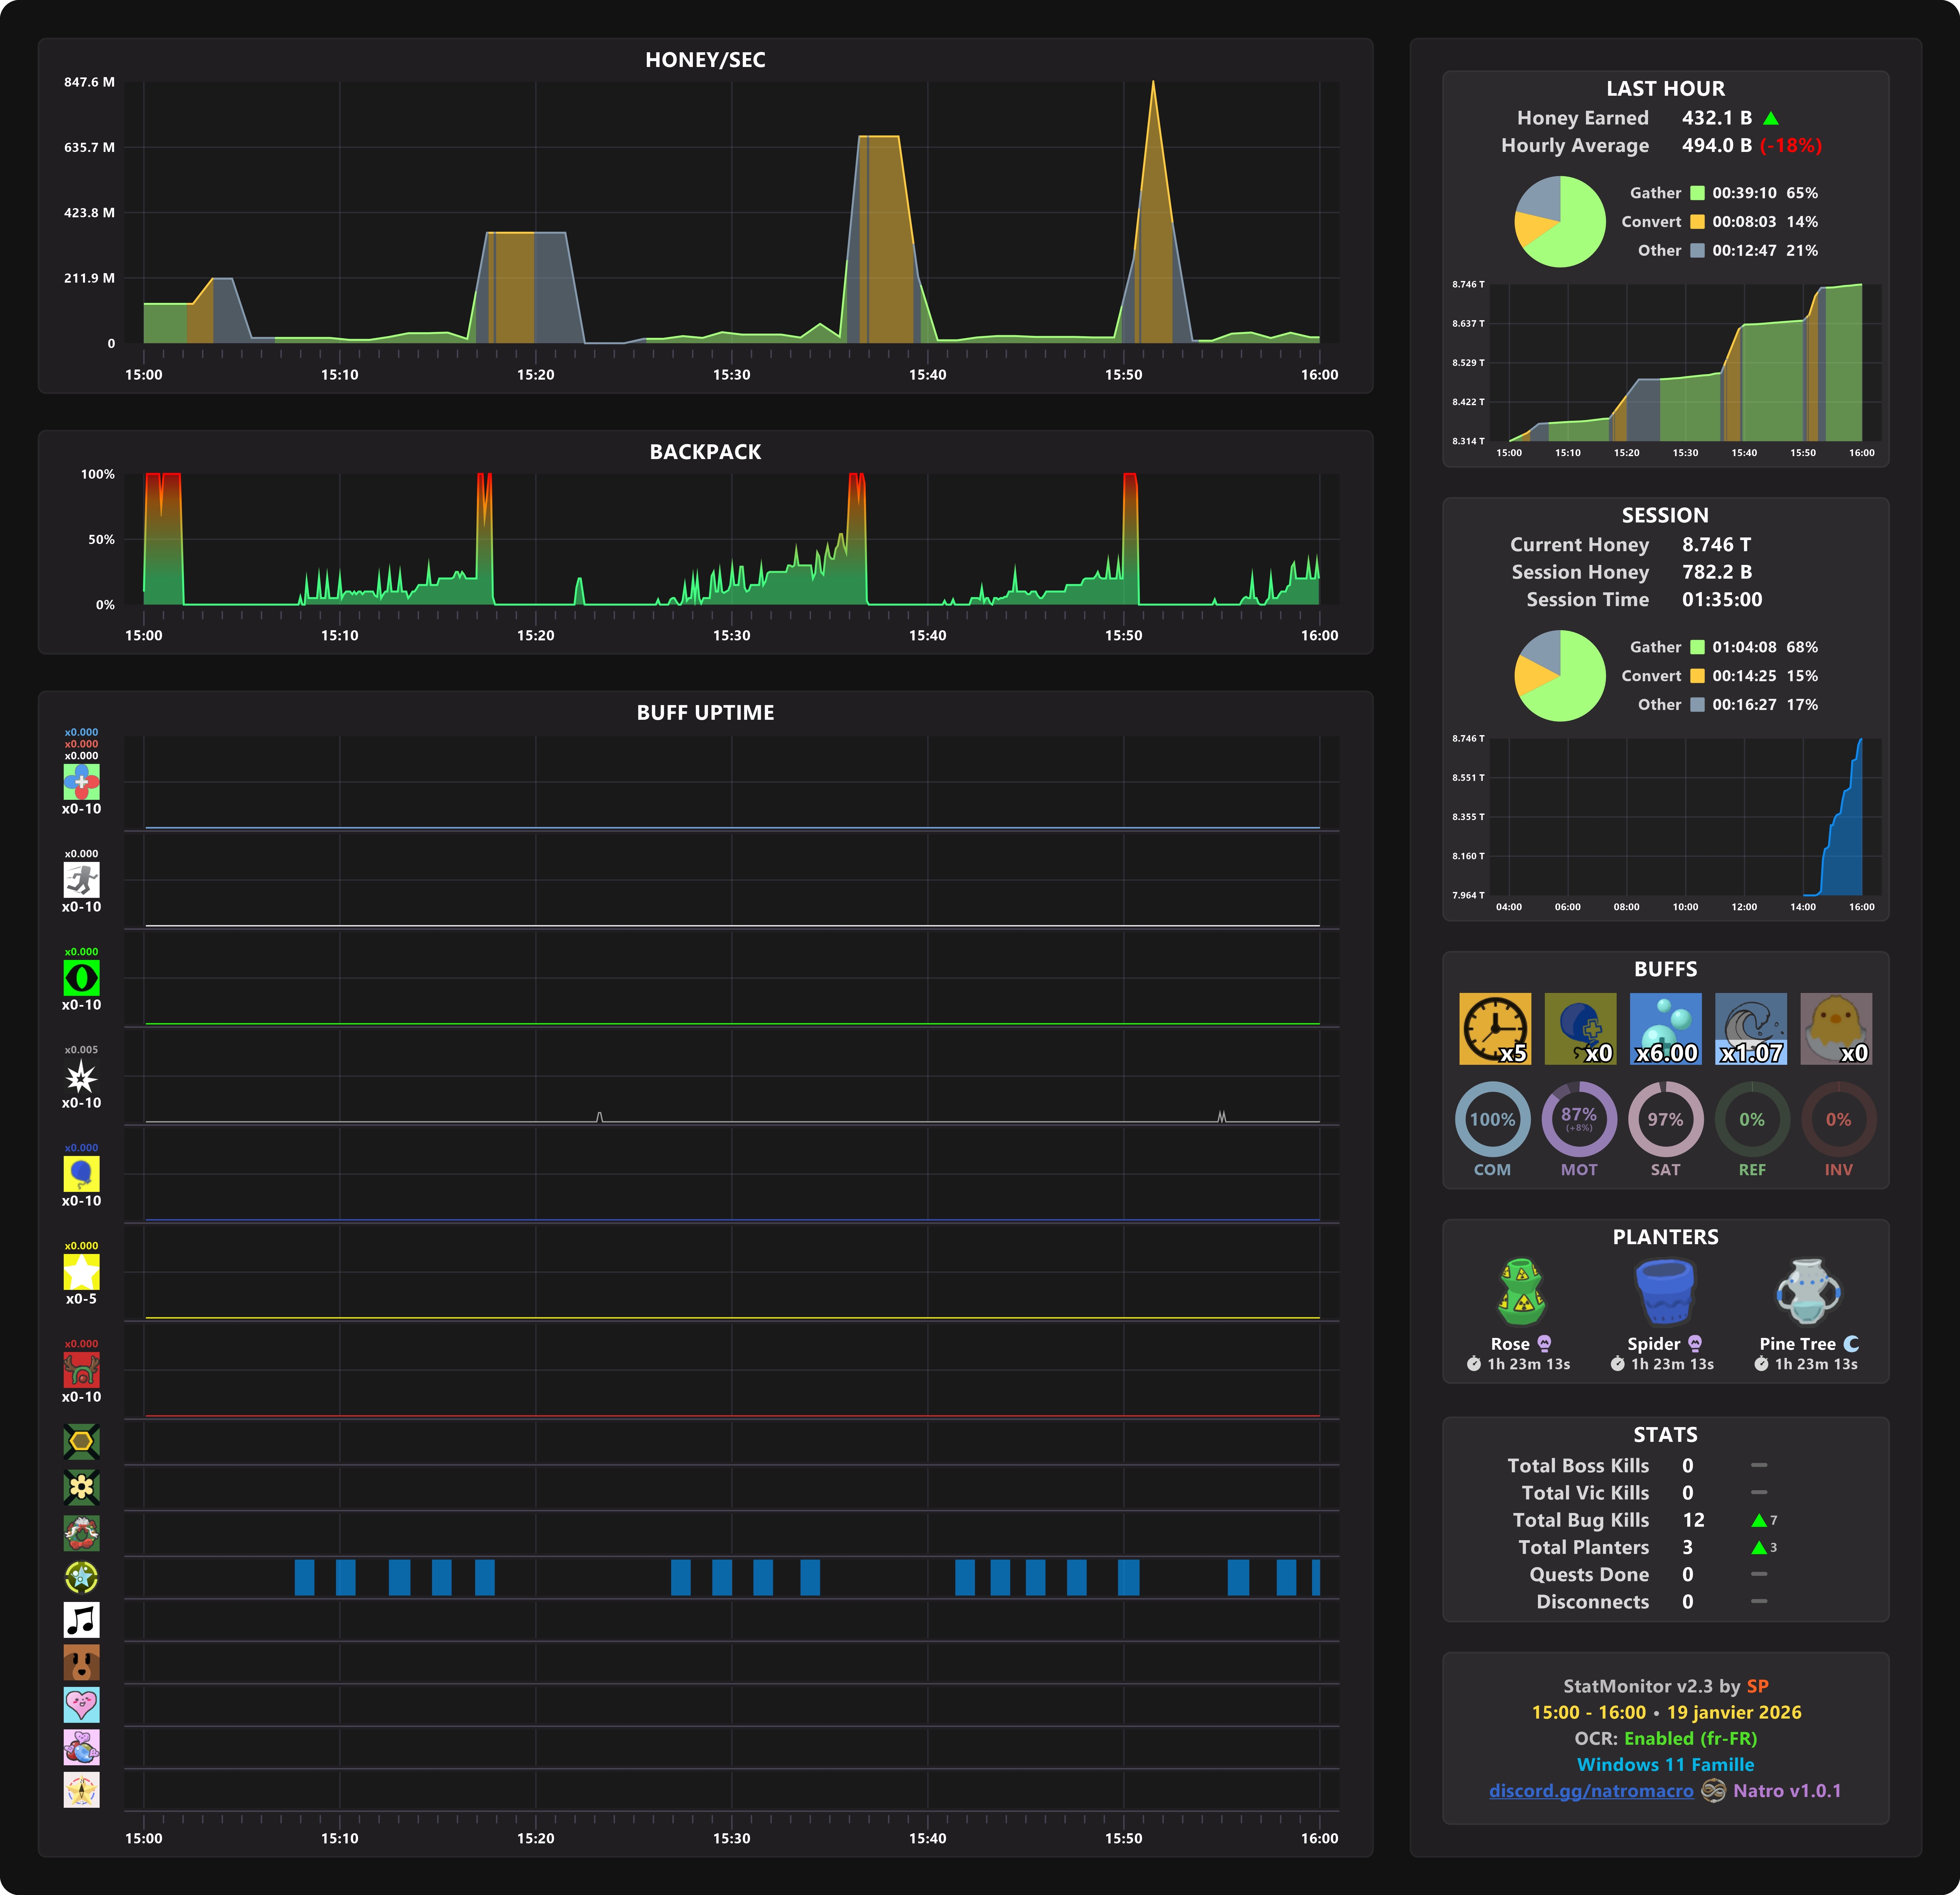The width and height of the screenshot is (1960, 1895).
Task: Click the yellow star buff icon
Action: click(81, 1271)
